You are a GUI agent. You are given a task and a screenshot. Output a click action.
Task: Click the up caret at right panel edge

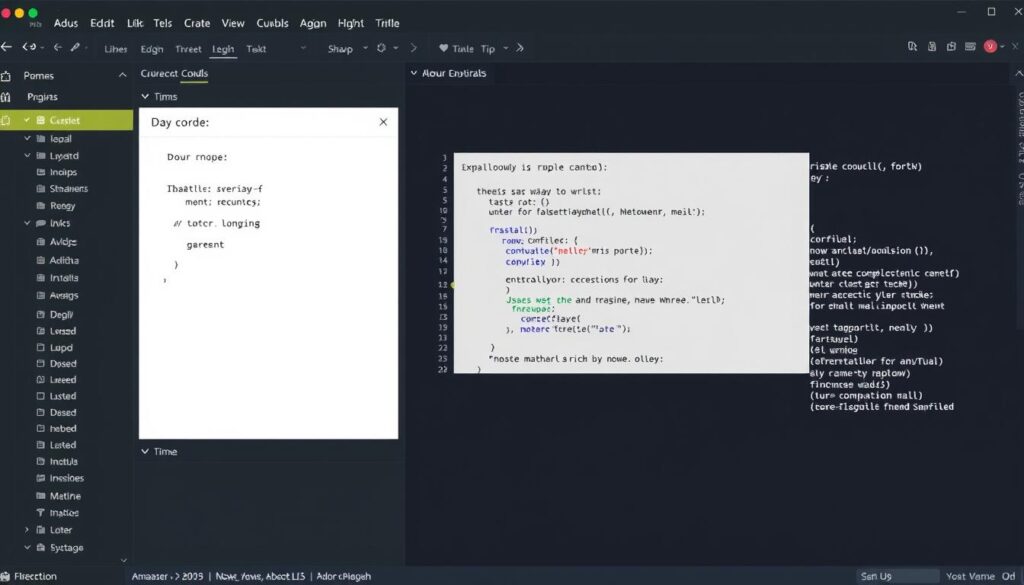(x=1017, y=73)
